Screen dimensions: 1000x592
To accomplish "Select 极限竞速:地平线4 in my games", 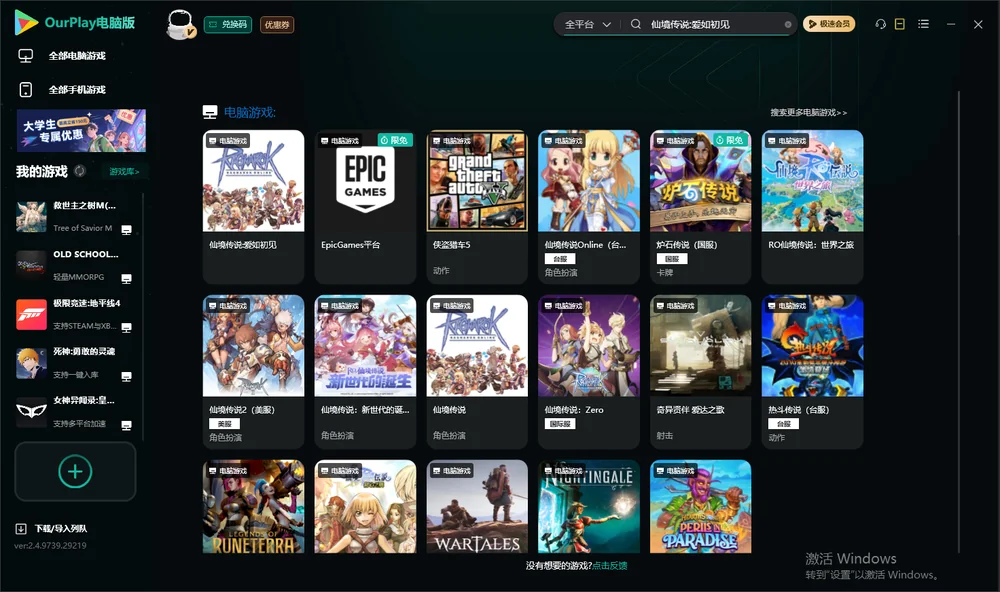I will pyautogui.click(x=77, y=314).
